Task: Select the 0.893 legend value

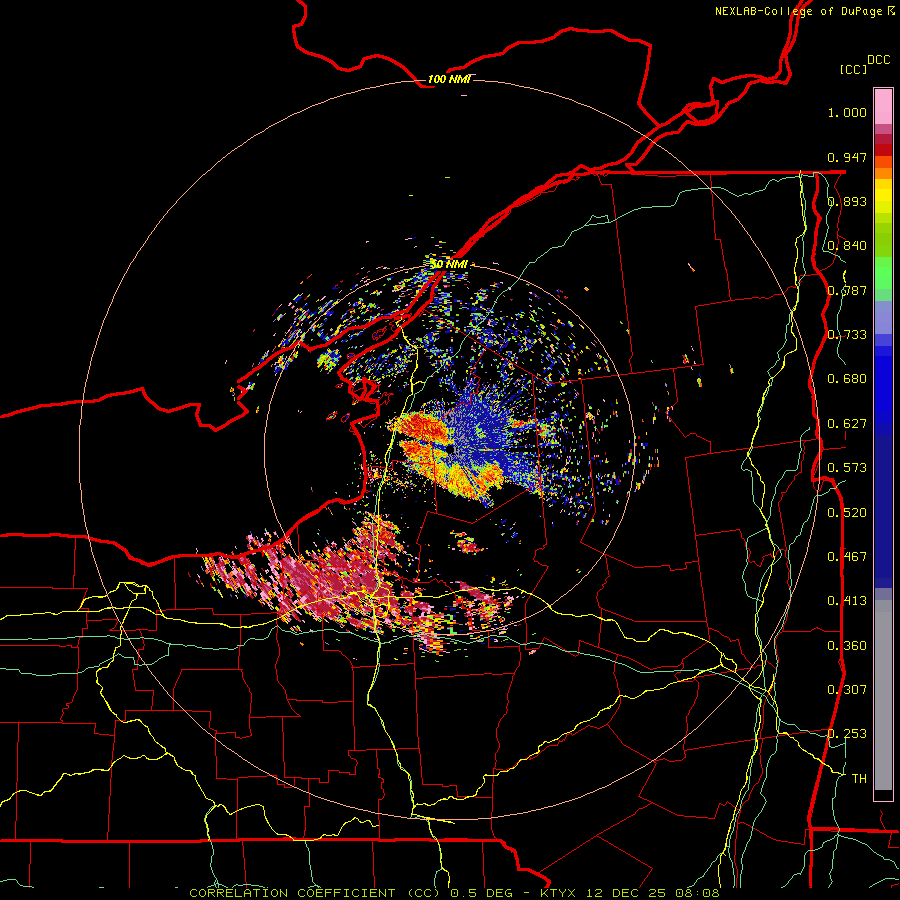Action: click(847, 201)
